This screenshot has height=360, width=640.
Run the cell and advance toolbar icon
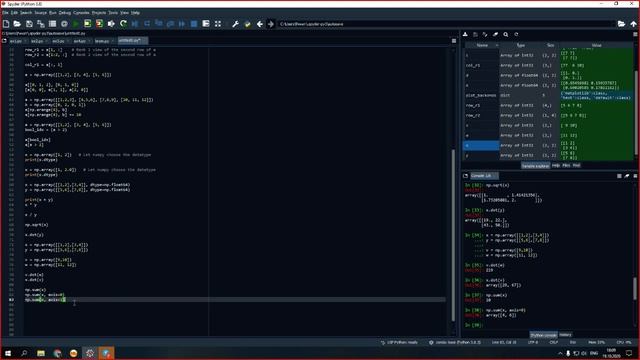click(x=99, y=24)
